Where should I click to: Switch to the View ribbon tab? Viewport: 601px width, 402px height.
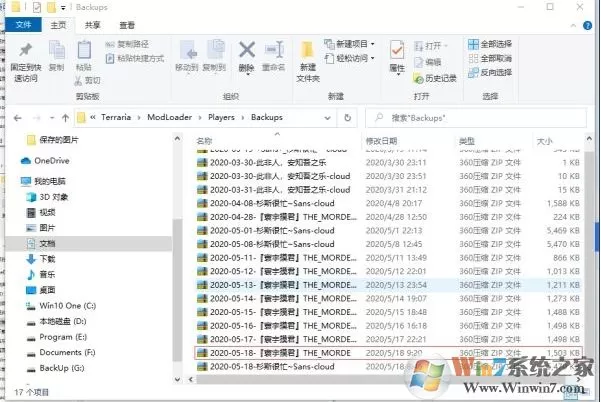127,25
